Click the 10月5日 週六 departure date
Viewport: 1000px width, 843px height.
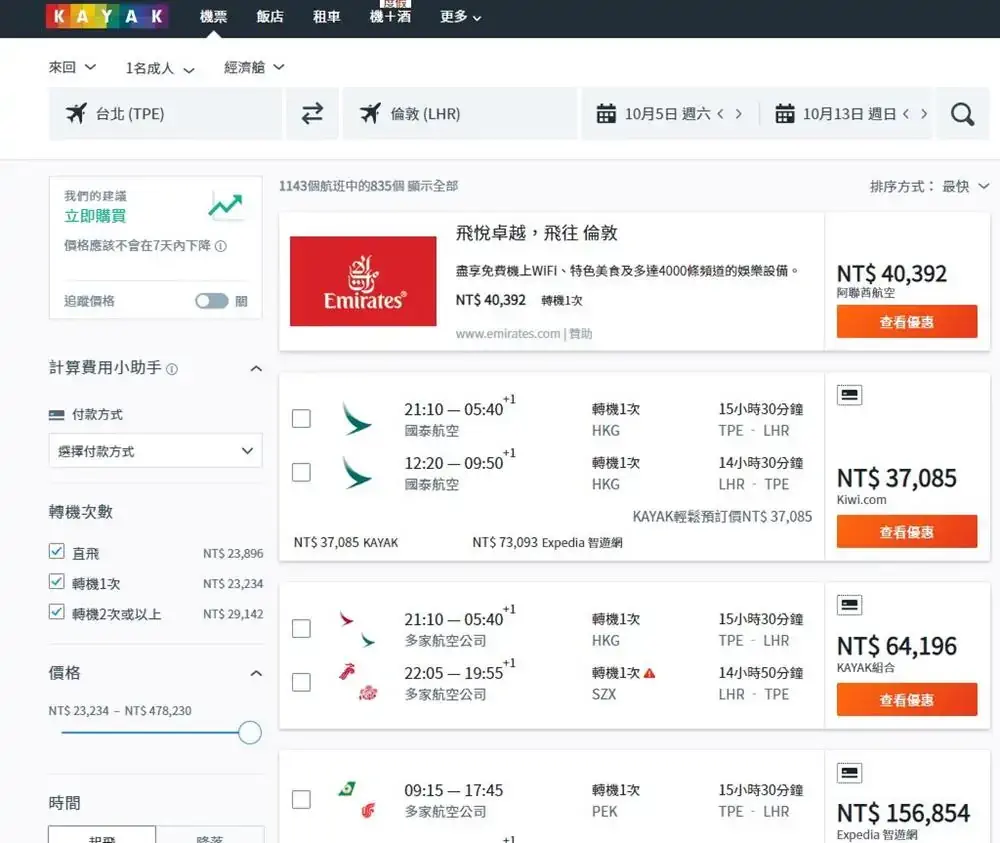pyautogui.click(x=667, y=114)
